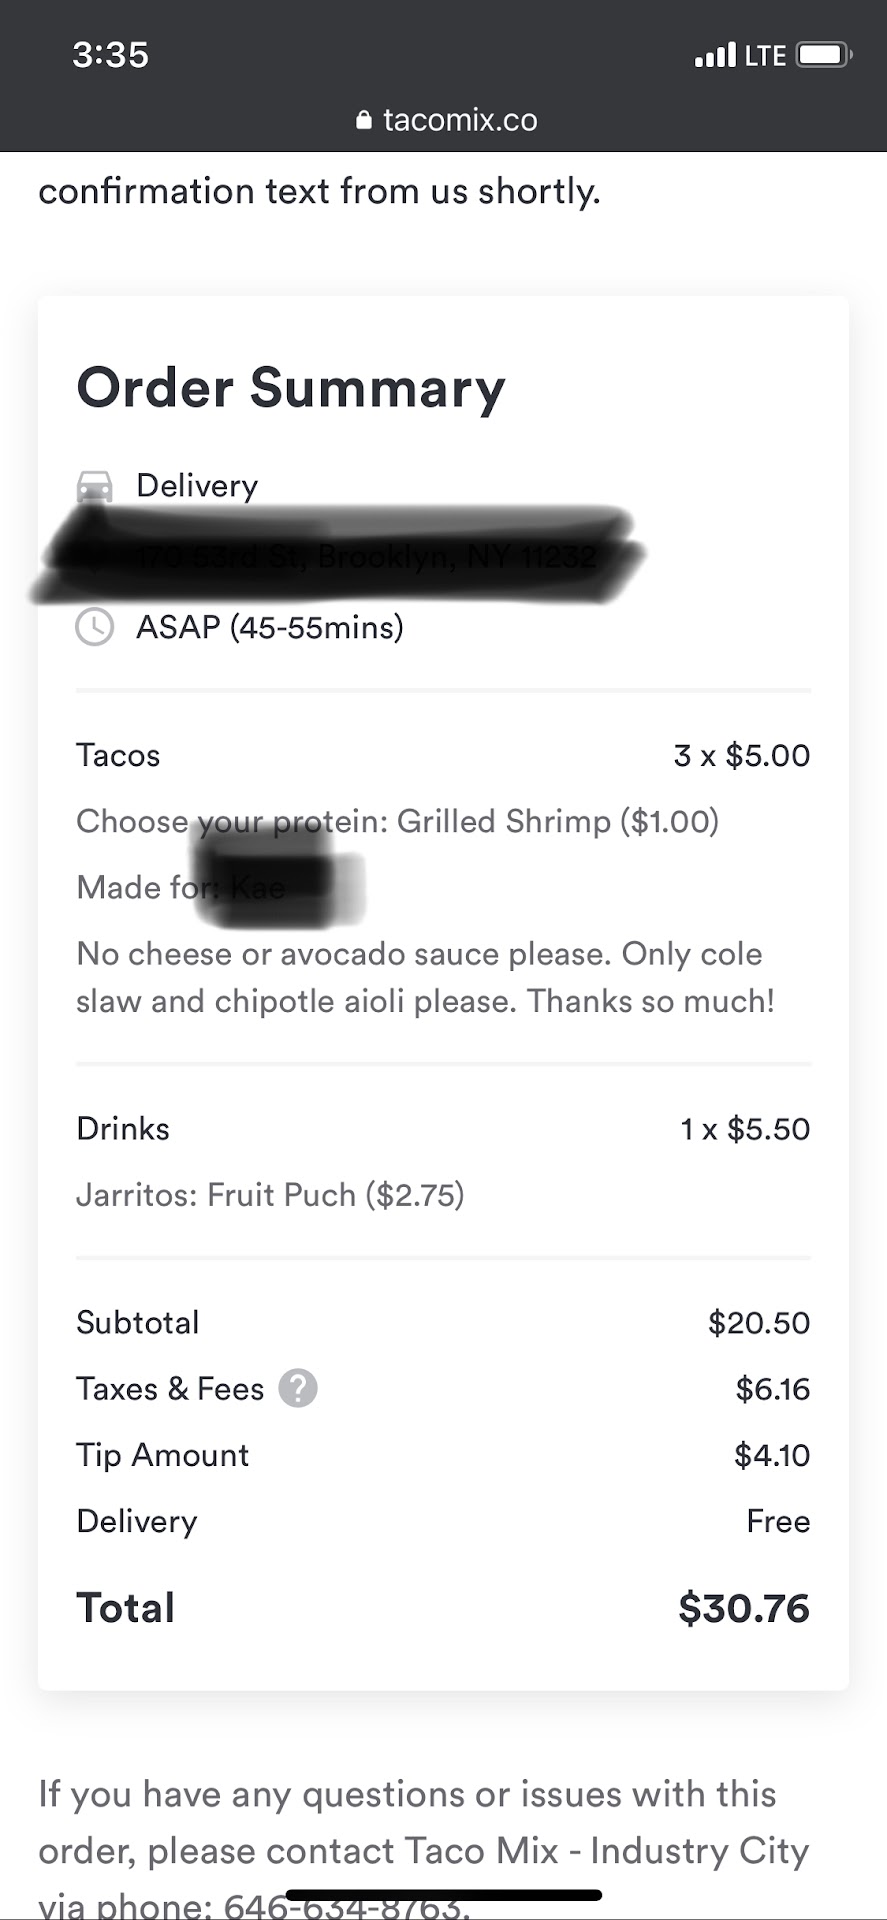Tap the ASAP (45-55mins) delivery time
The width and height of the screenshot is (887, 1920).
pyautogui.click(x=270, y=628)
